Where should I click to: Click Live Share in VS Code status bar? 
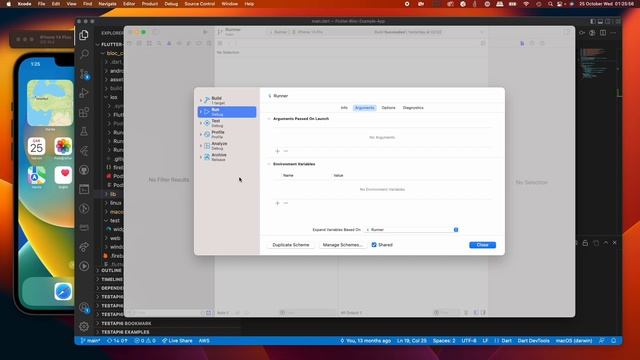point(177,340)
